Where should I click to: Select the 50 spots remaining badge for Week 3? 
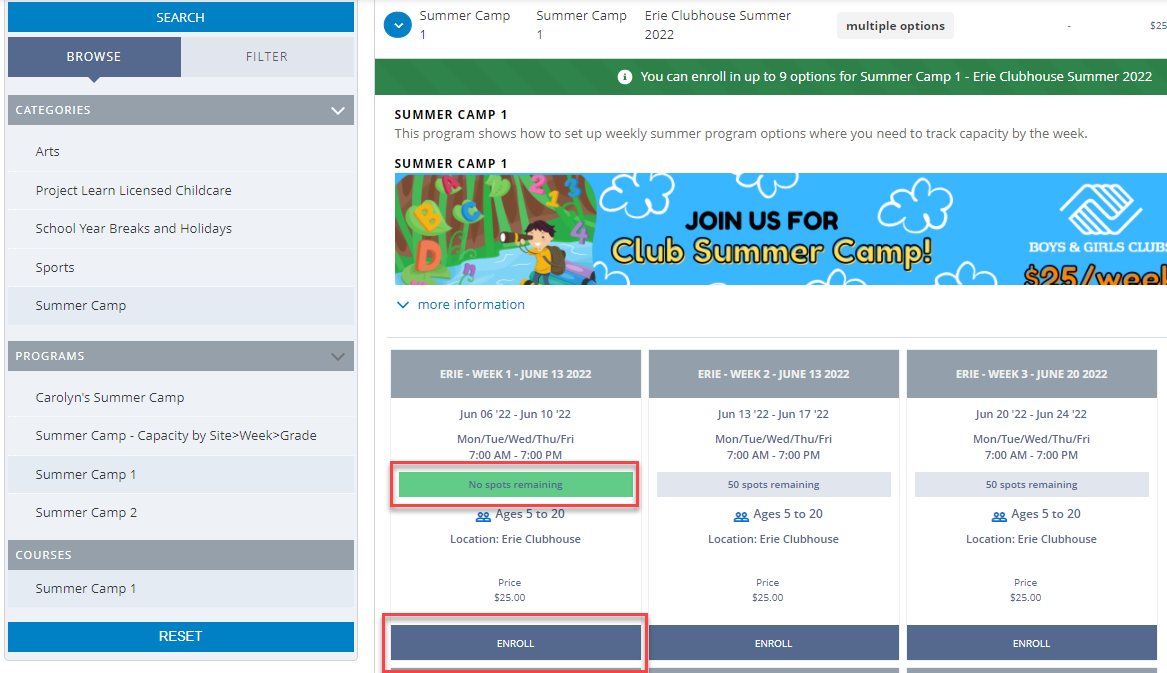(1031, 484)
